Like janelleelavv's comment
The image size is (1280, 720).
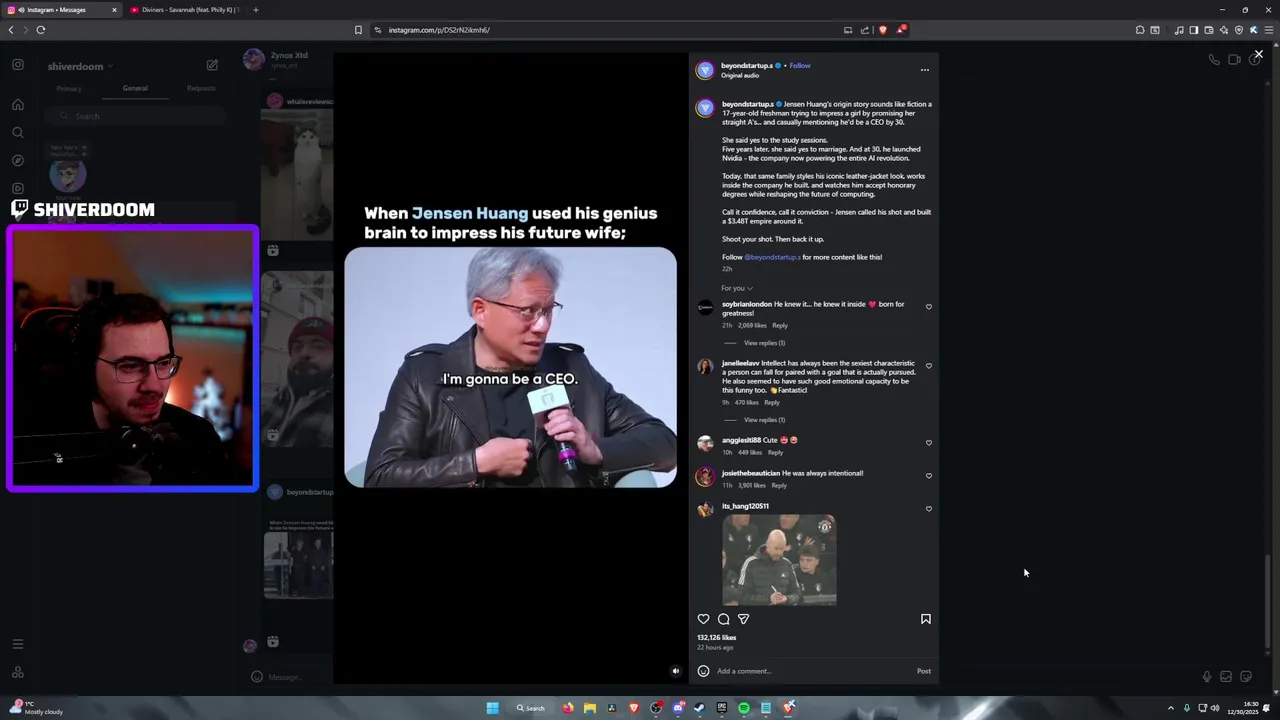928,366
